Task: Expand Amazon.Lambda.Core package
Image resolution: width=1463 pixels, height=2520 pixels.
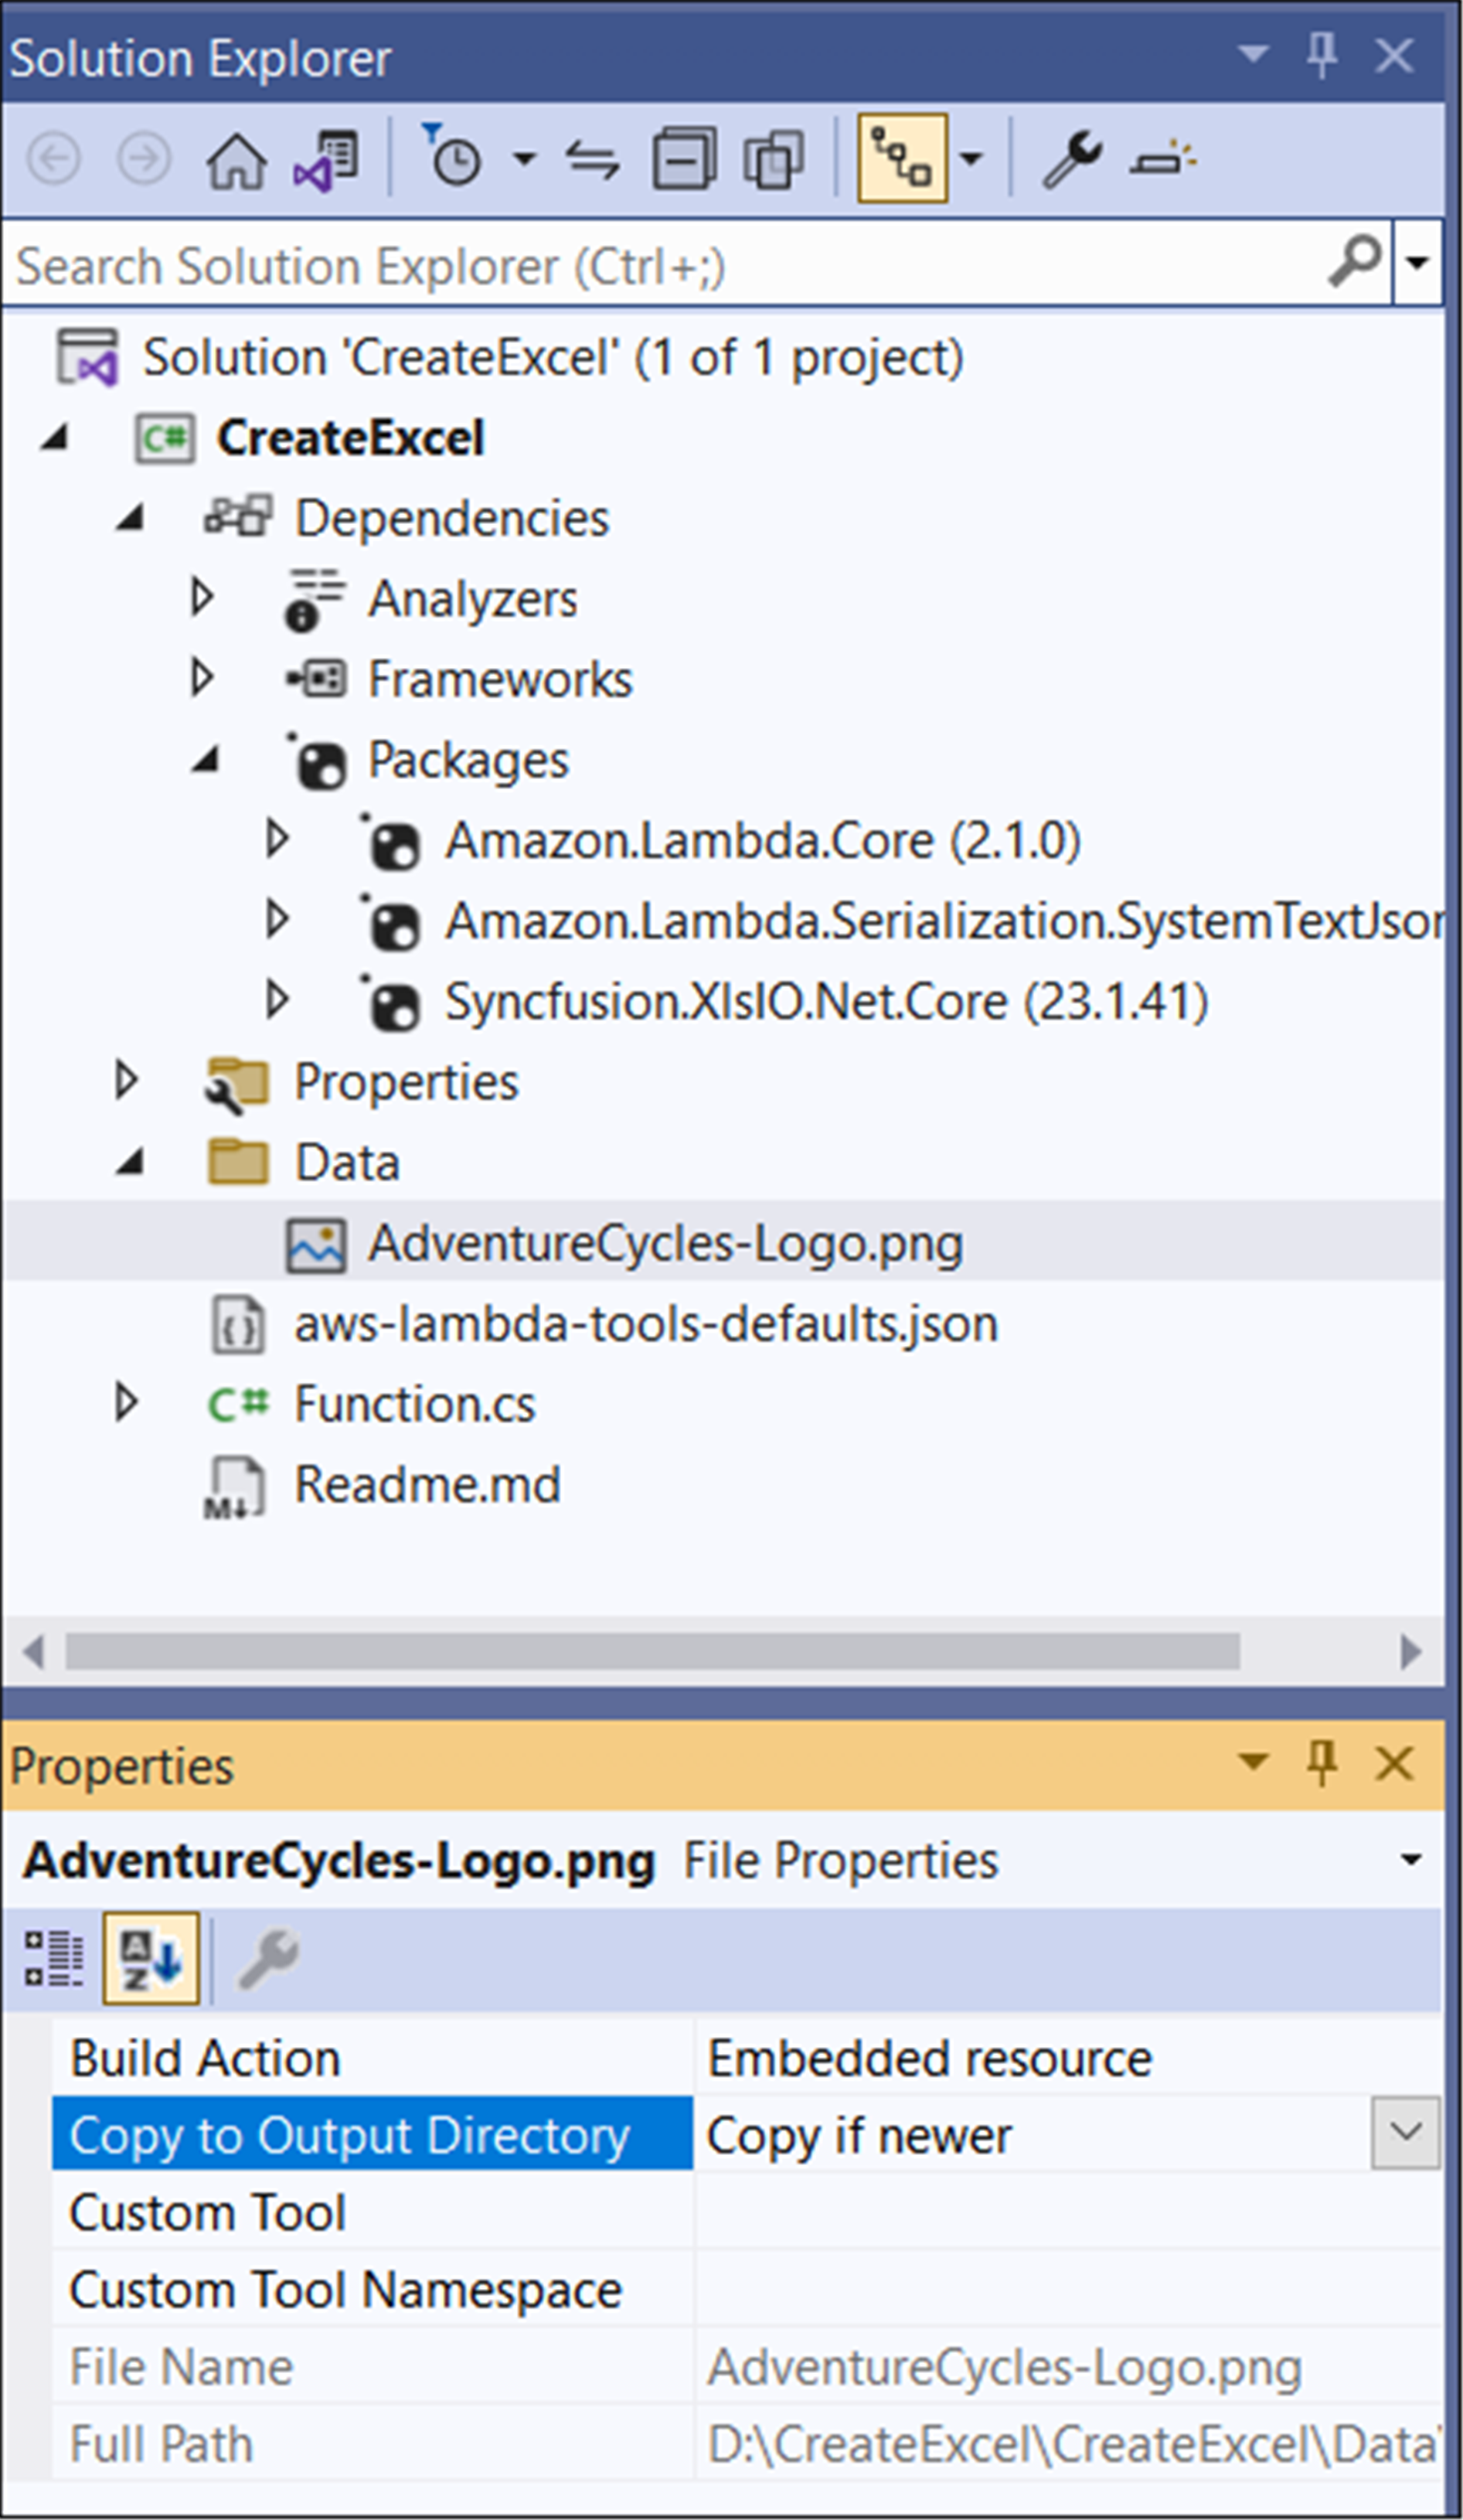Action: [277, 838]
